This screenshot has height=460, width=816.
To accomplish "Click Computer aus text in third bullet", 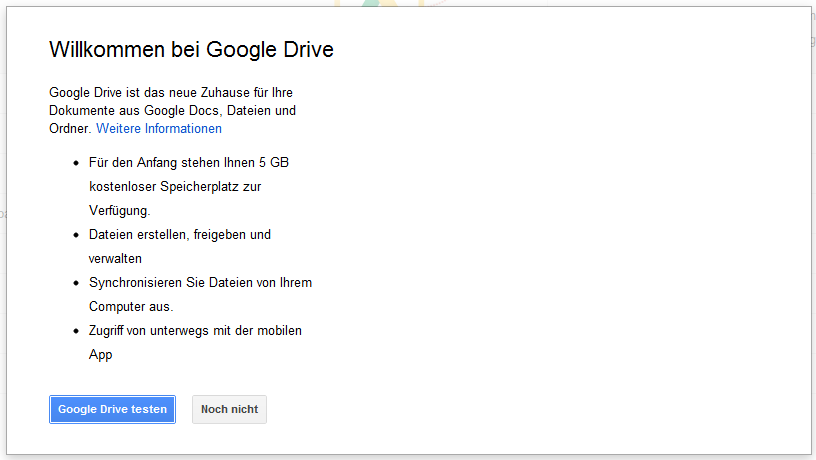I will (131, 306).
